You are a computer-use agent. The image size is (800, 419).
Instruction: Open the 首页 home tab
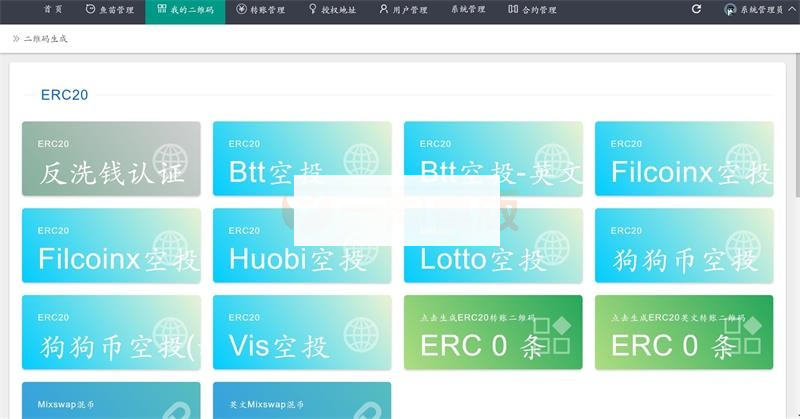[x=53, y=10]
